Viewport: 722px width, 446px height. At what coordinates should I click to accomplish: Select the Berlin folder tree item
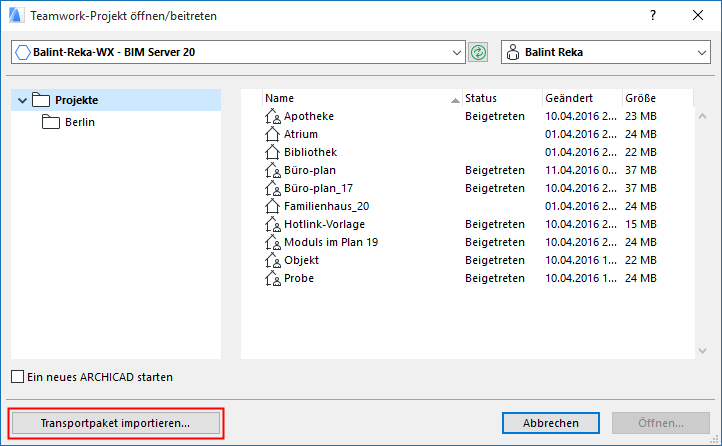tap(80, 122)
